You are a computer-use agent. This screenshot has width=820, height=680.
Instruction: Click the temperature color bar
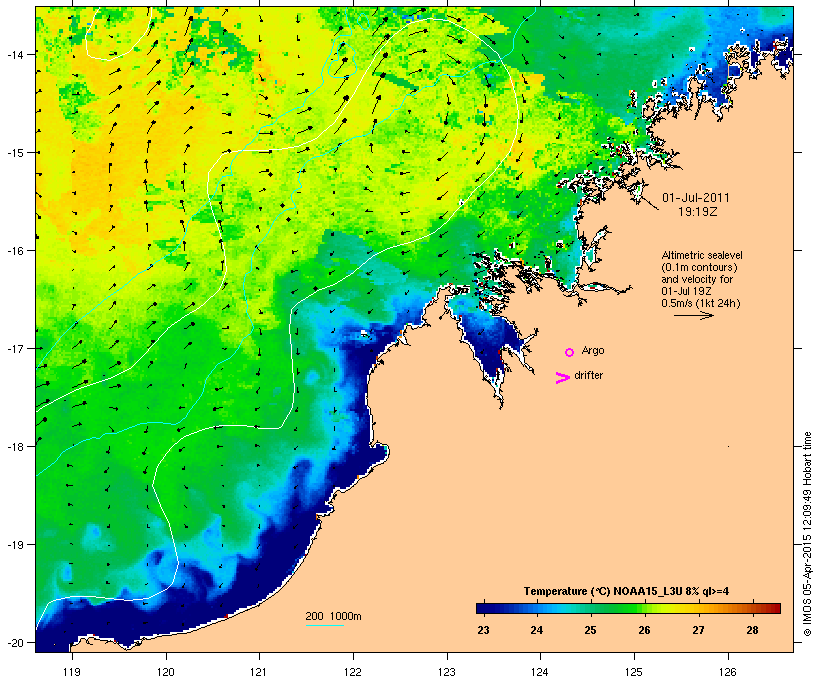pos(629,608)
